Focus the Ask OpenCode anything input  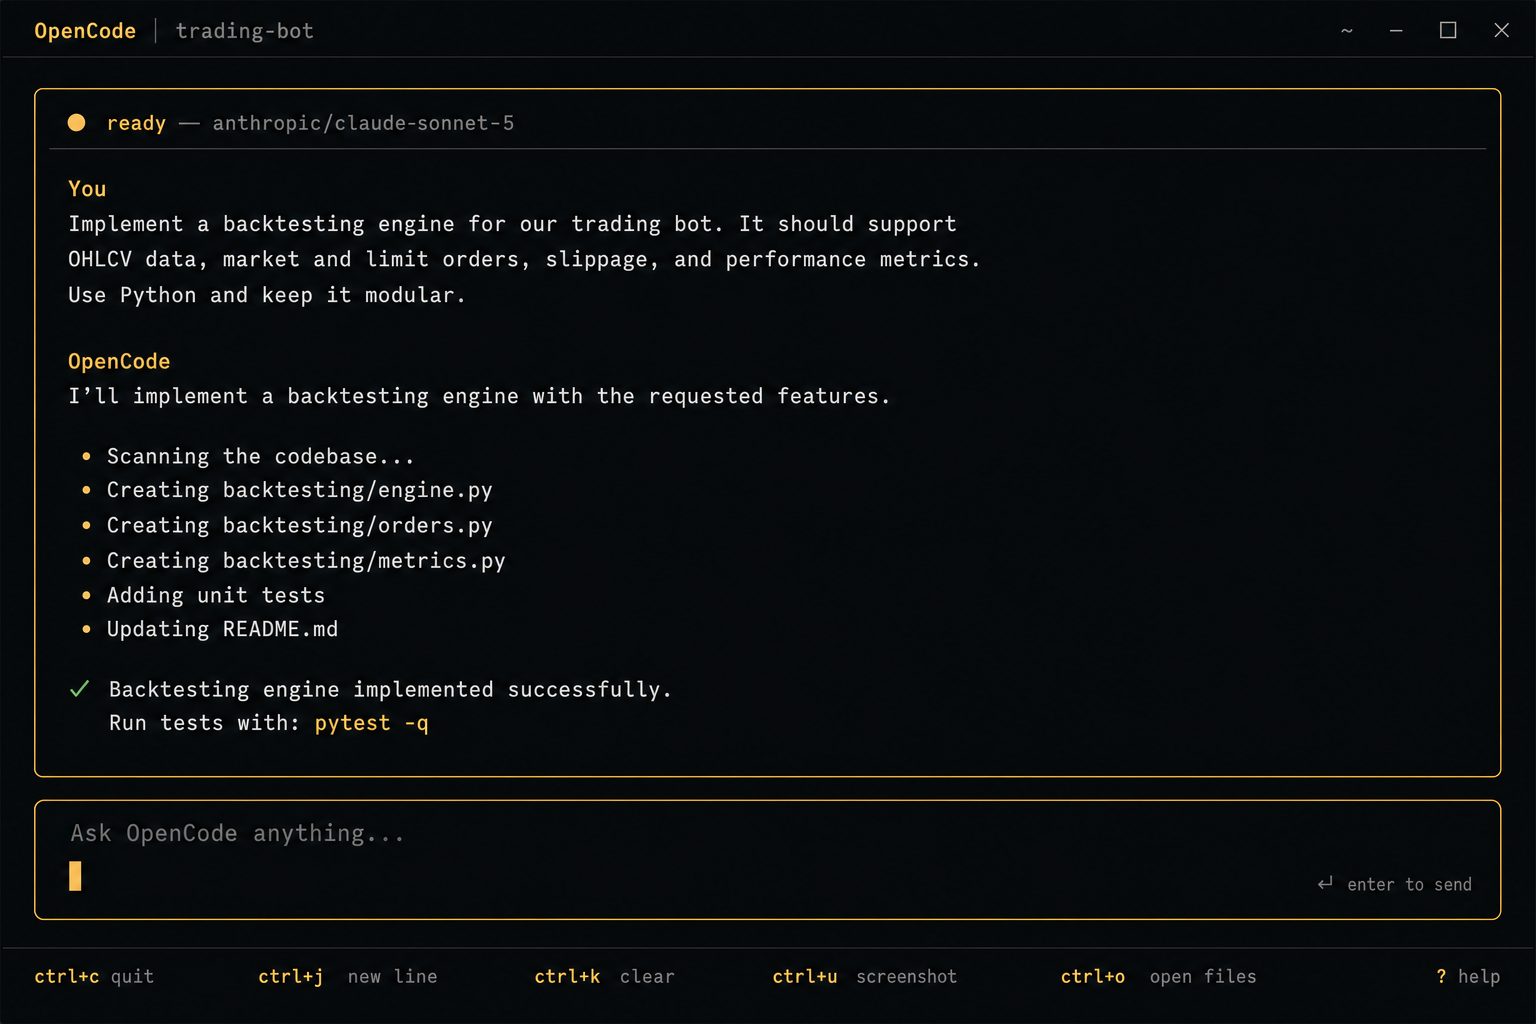(767, 859)
